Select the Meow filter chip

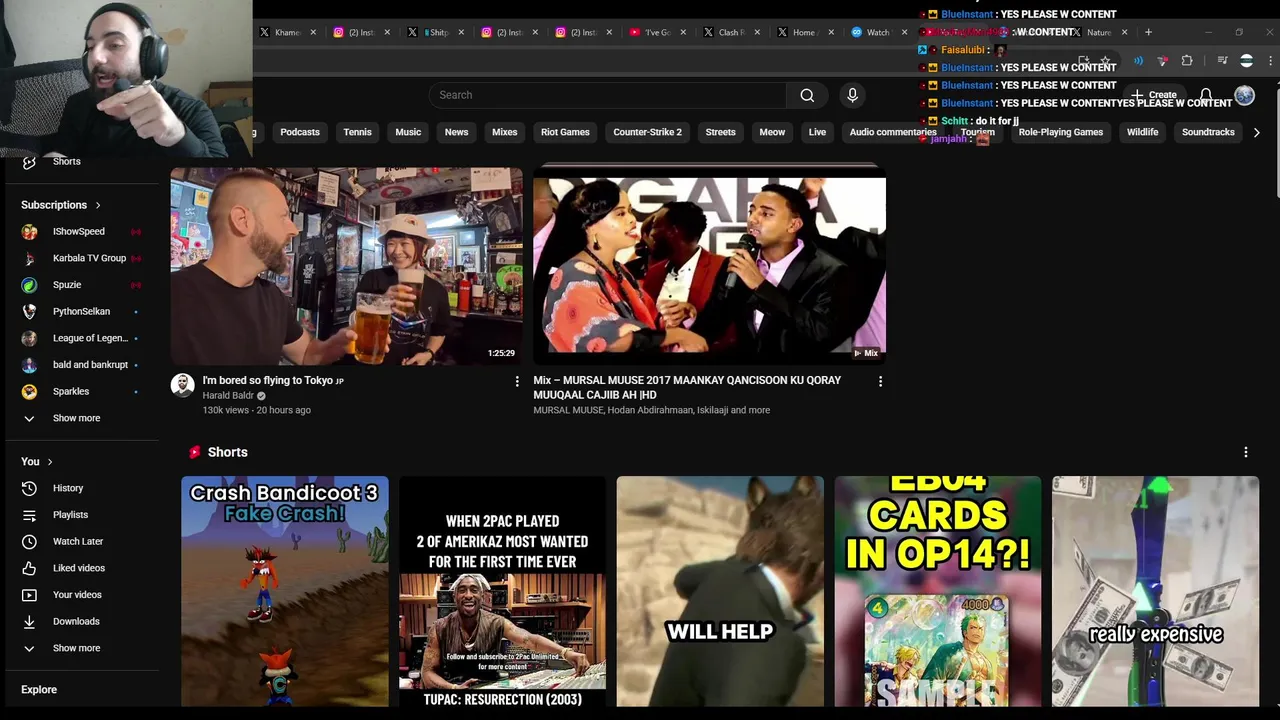point(772,132)
